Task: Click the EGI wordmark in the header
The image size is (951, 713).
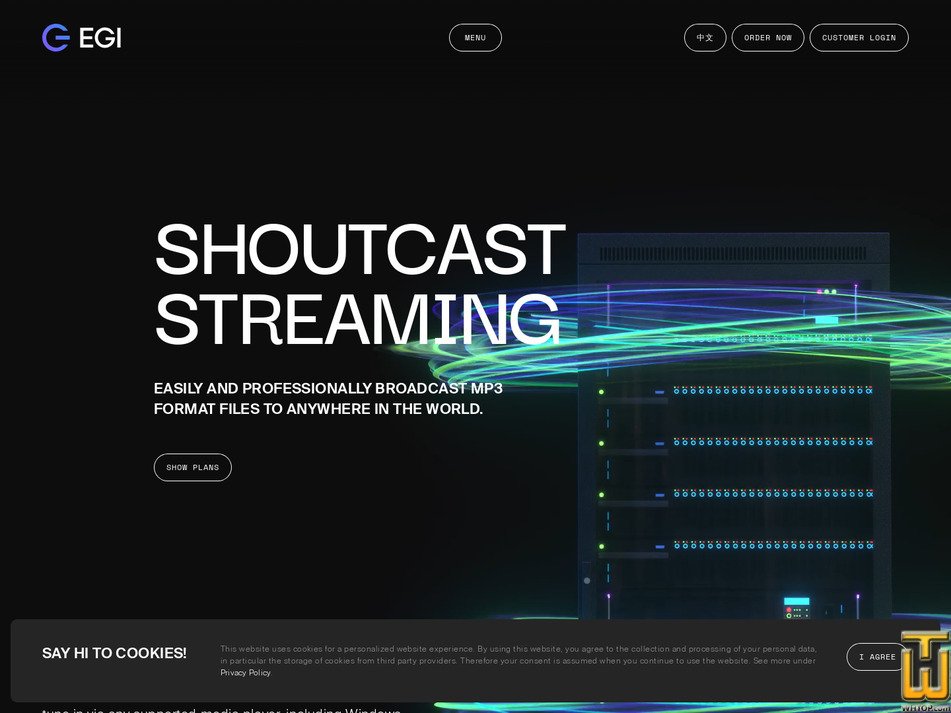Action: coord(99,38)
